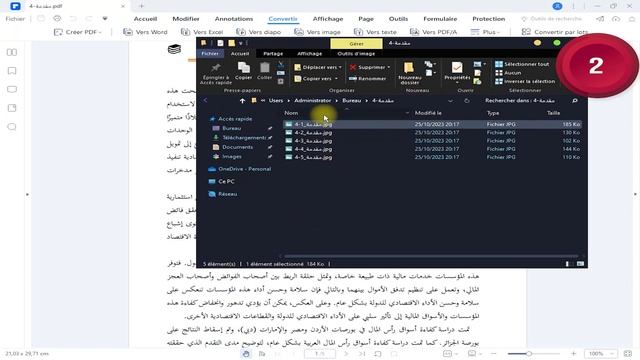Open the Protection tab in PDFelement
640x360 pixels.
coord(489,19)
